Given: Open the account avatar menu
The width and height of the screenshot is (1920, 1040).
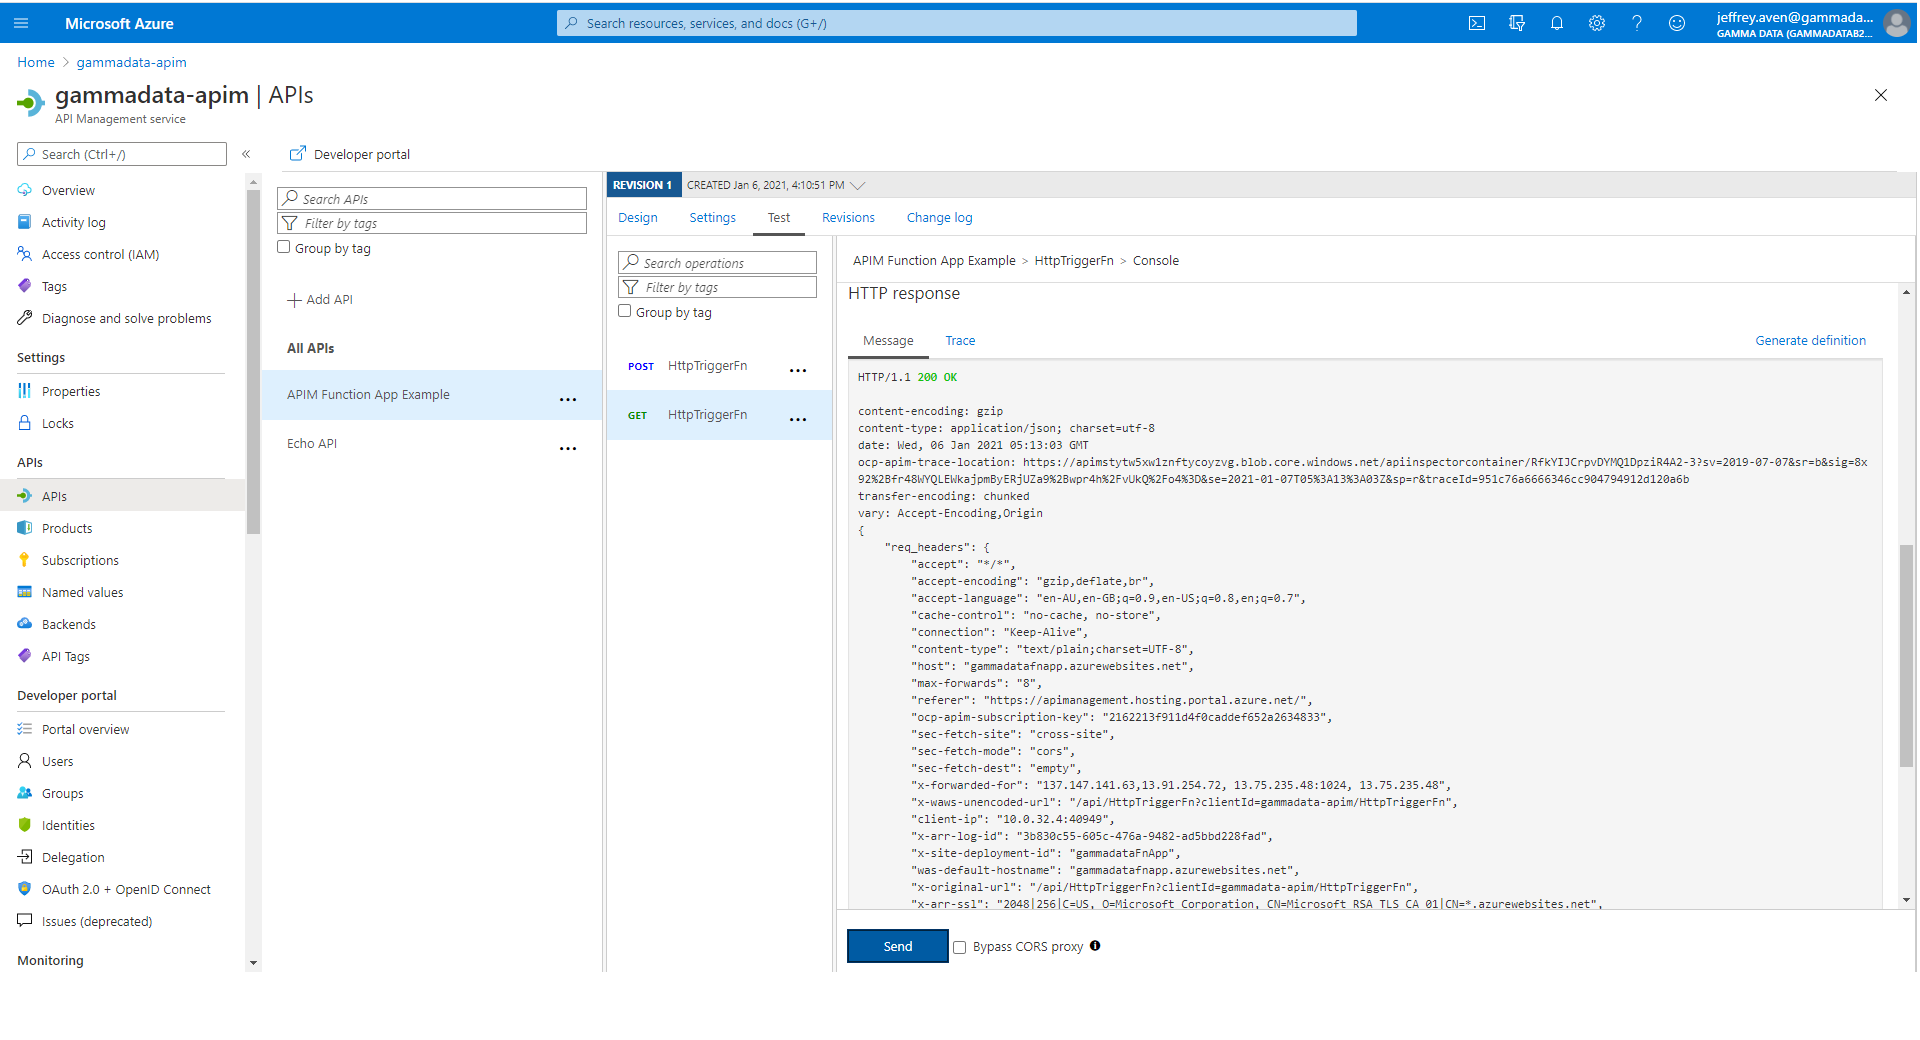Looking at the screenshot, I should 1896,23.
